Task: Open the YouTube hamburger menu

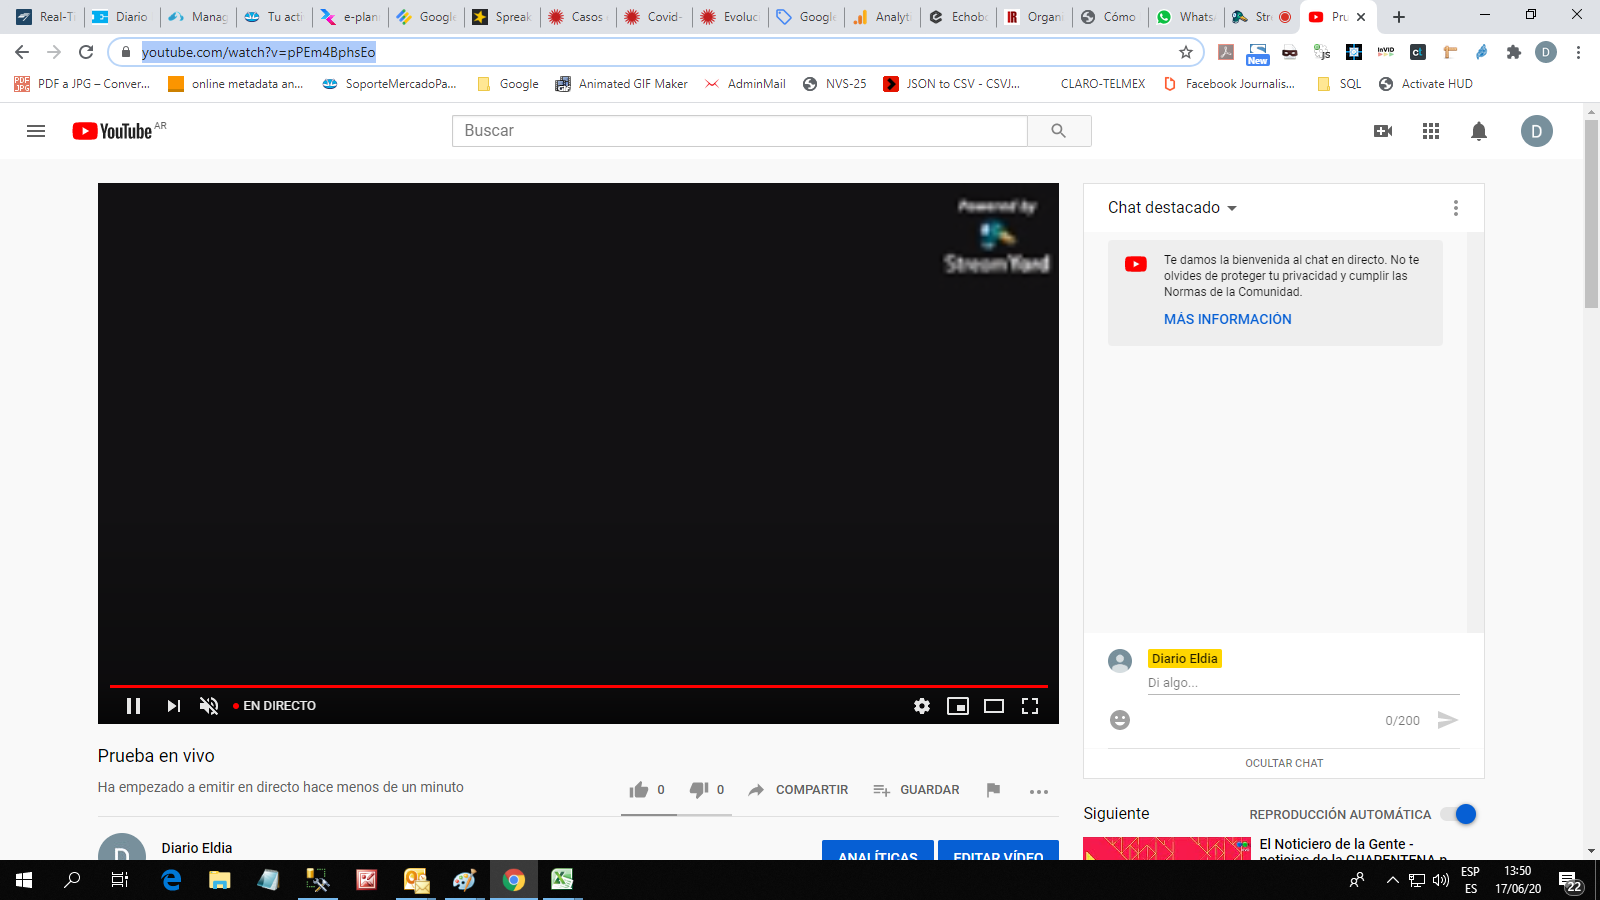Action: coord(35,131)
